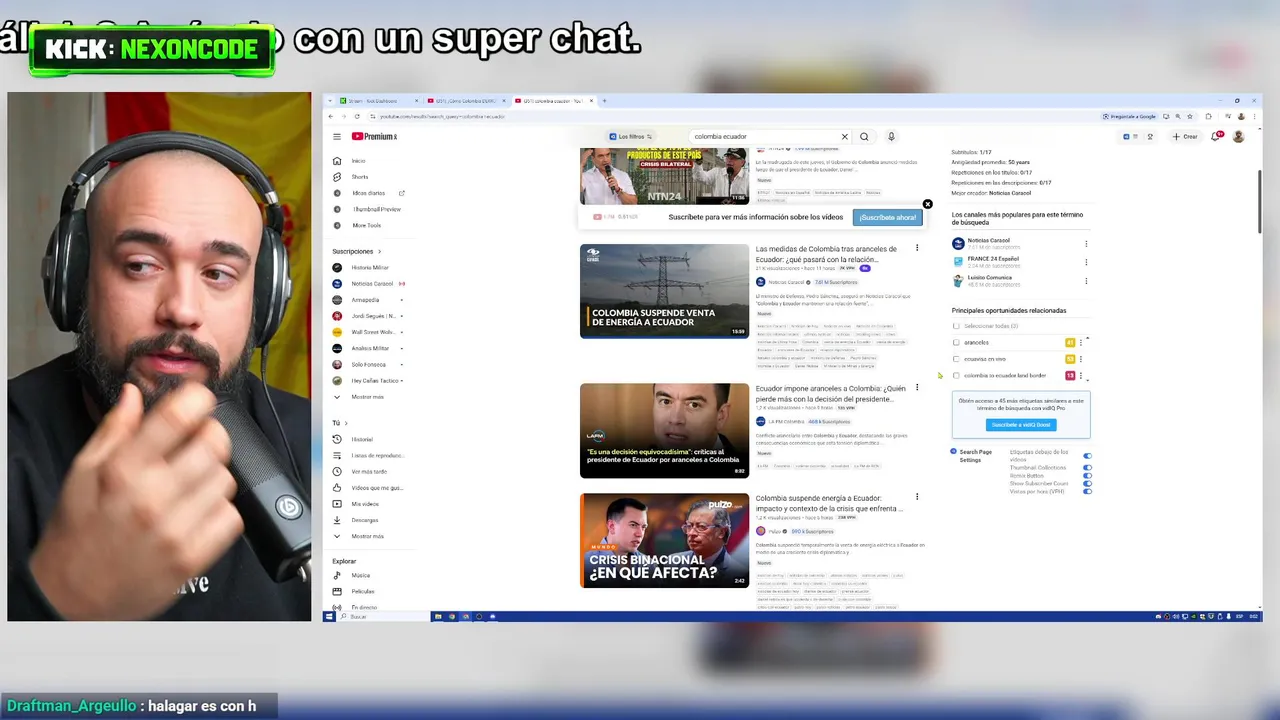Image resolution: width=1280 pixels, height=720 pixels.
Task: Open more options for aranceles keyword
Action: coord(1081,342)
